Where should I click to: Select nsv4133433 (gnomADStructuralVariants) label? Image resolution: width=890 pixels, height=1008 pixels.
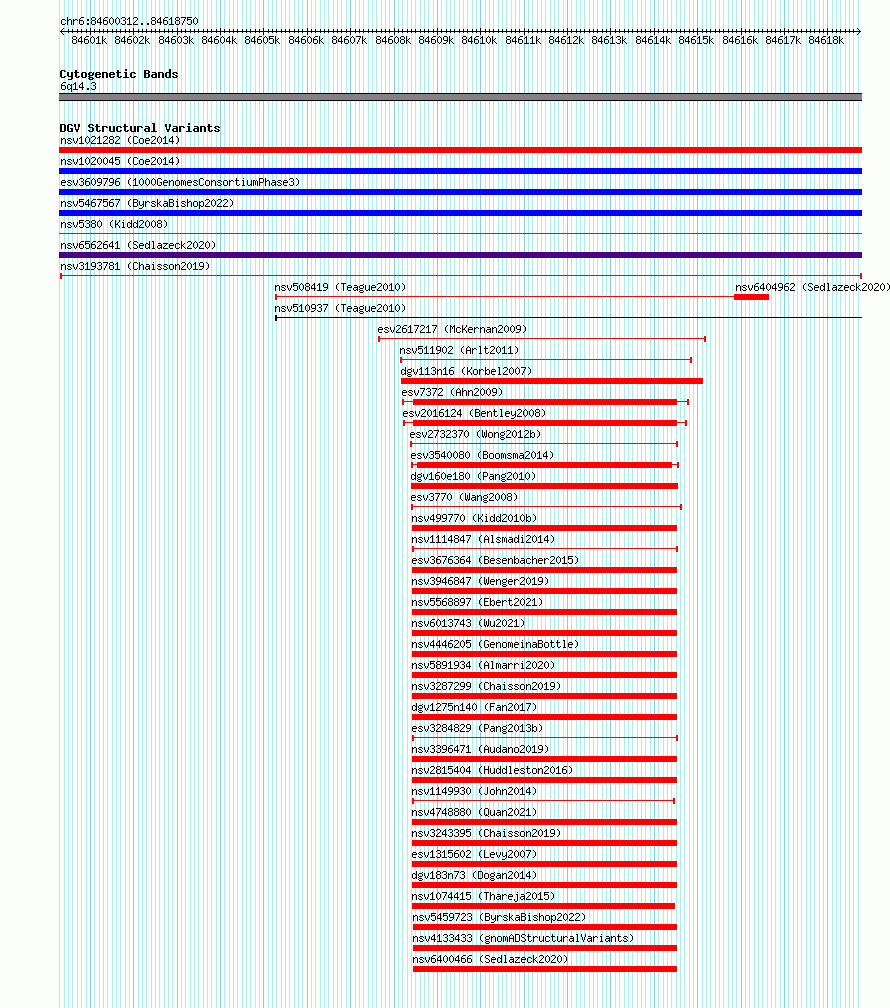[523, 939]
